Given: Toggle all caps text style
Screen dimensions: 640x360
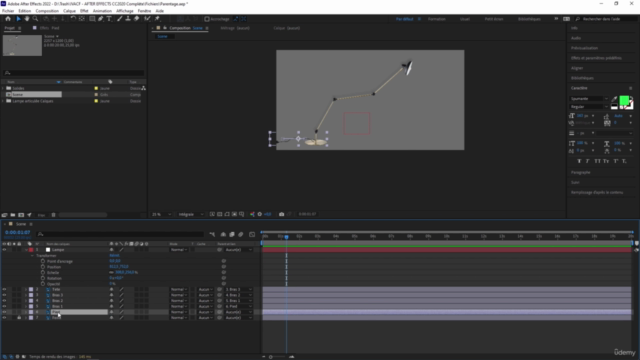Looking at the screenshot, I should coord(597,161).
